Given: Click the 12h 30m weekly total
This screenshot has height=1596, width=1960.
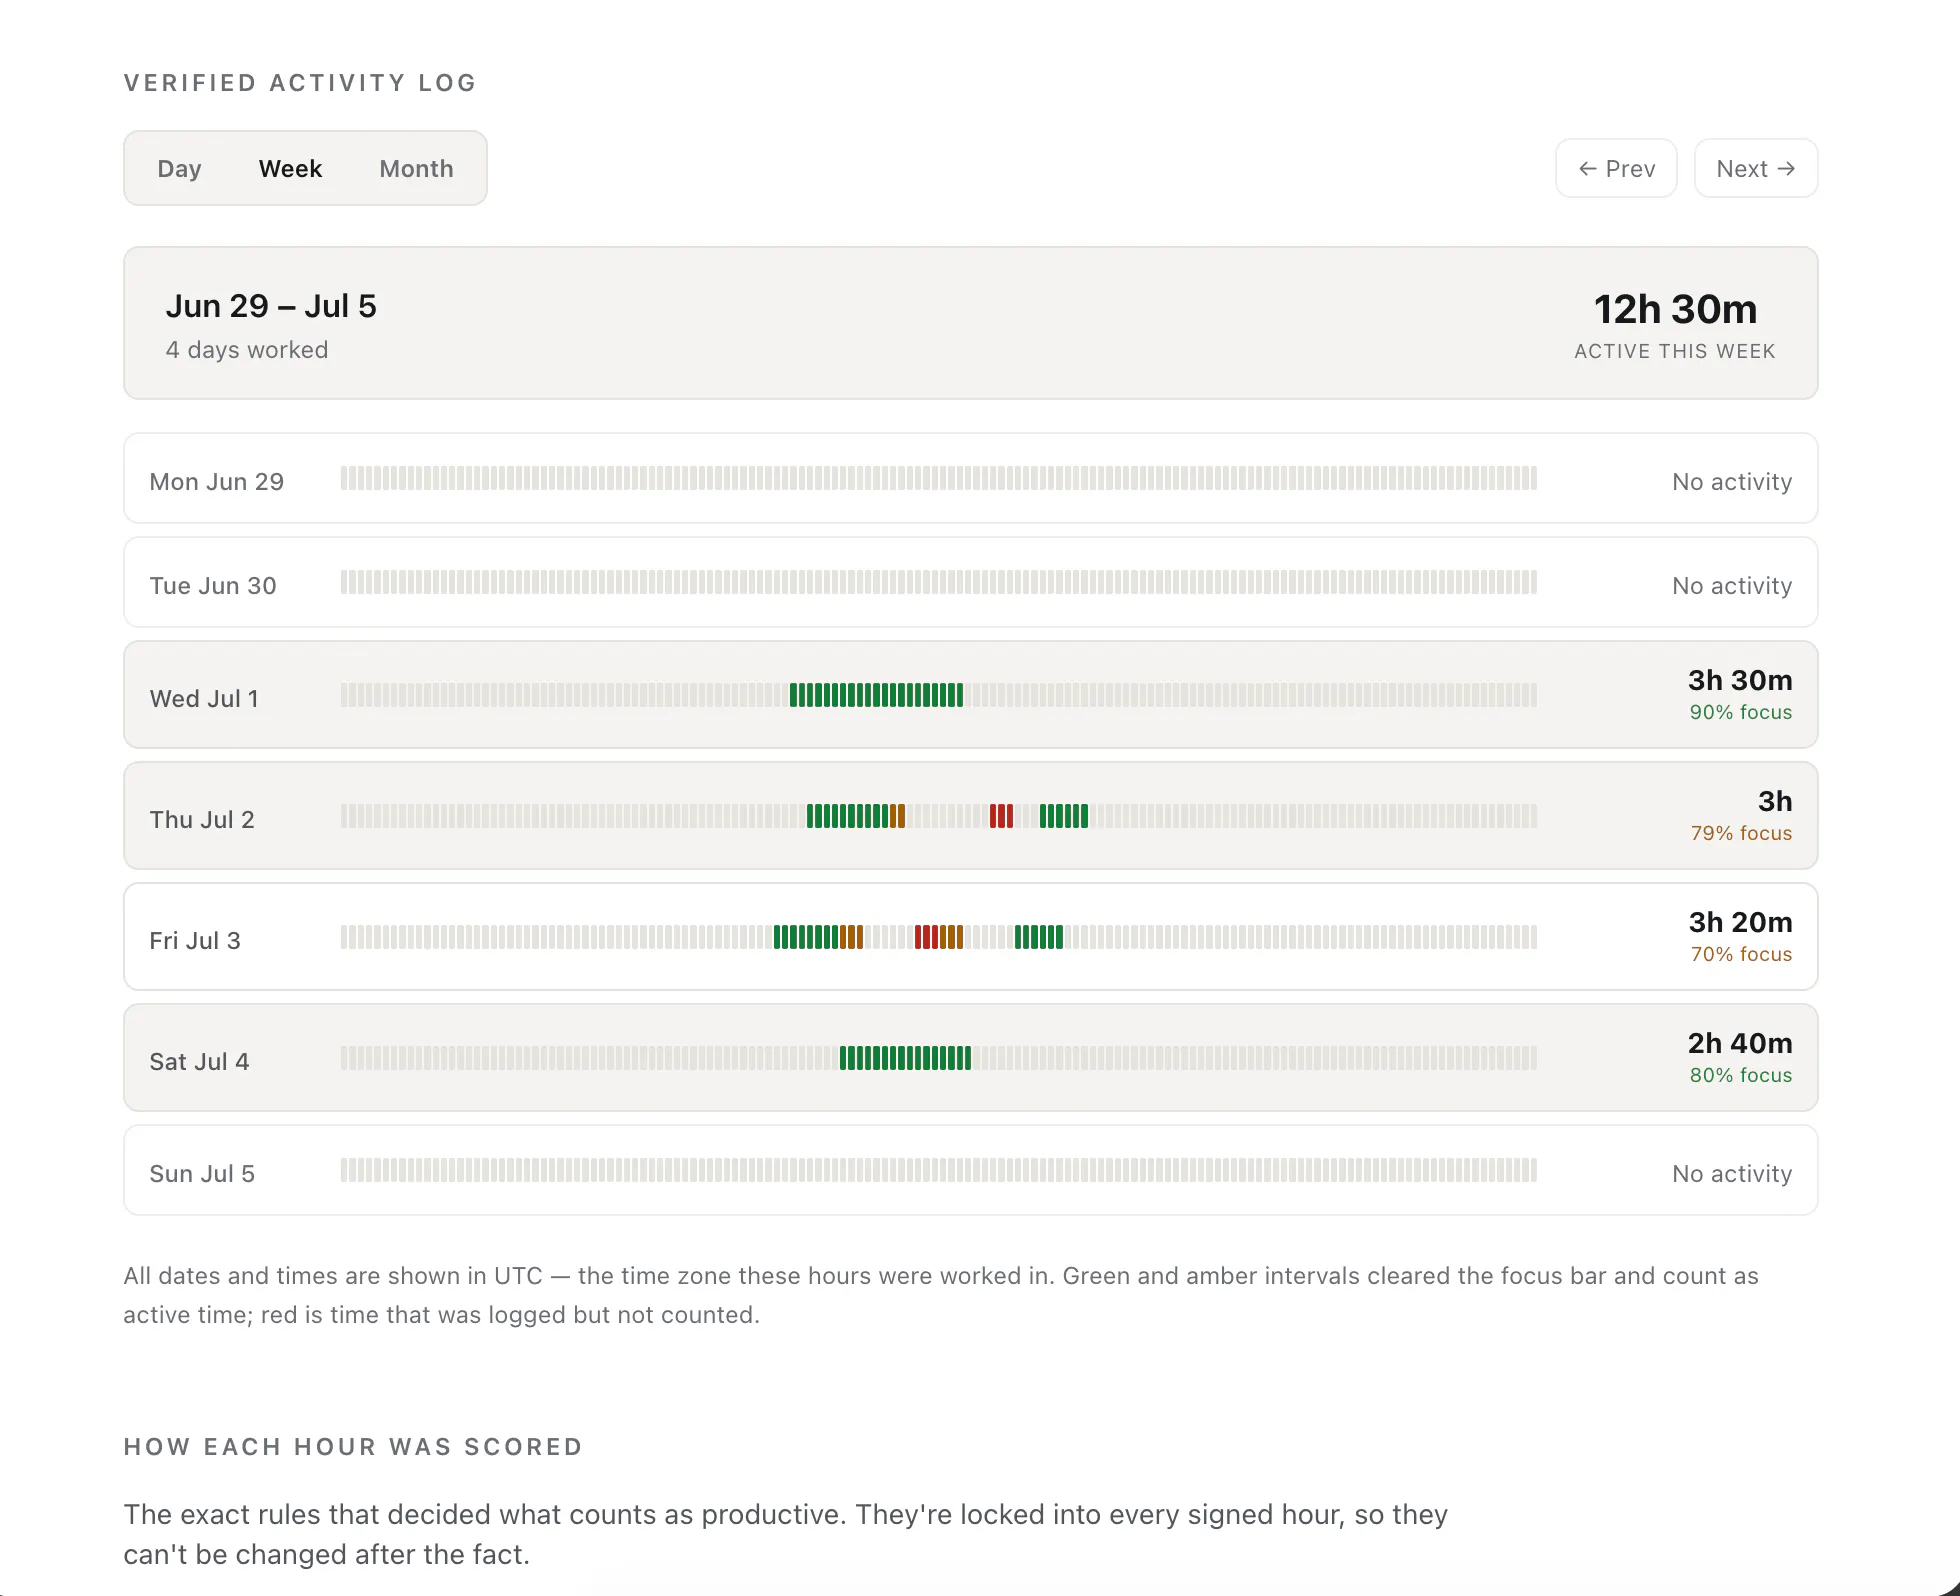Looking at the screenshot, I should point(1675,309).
